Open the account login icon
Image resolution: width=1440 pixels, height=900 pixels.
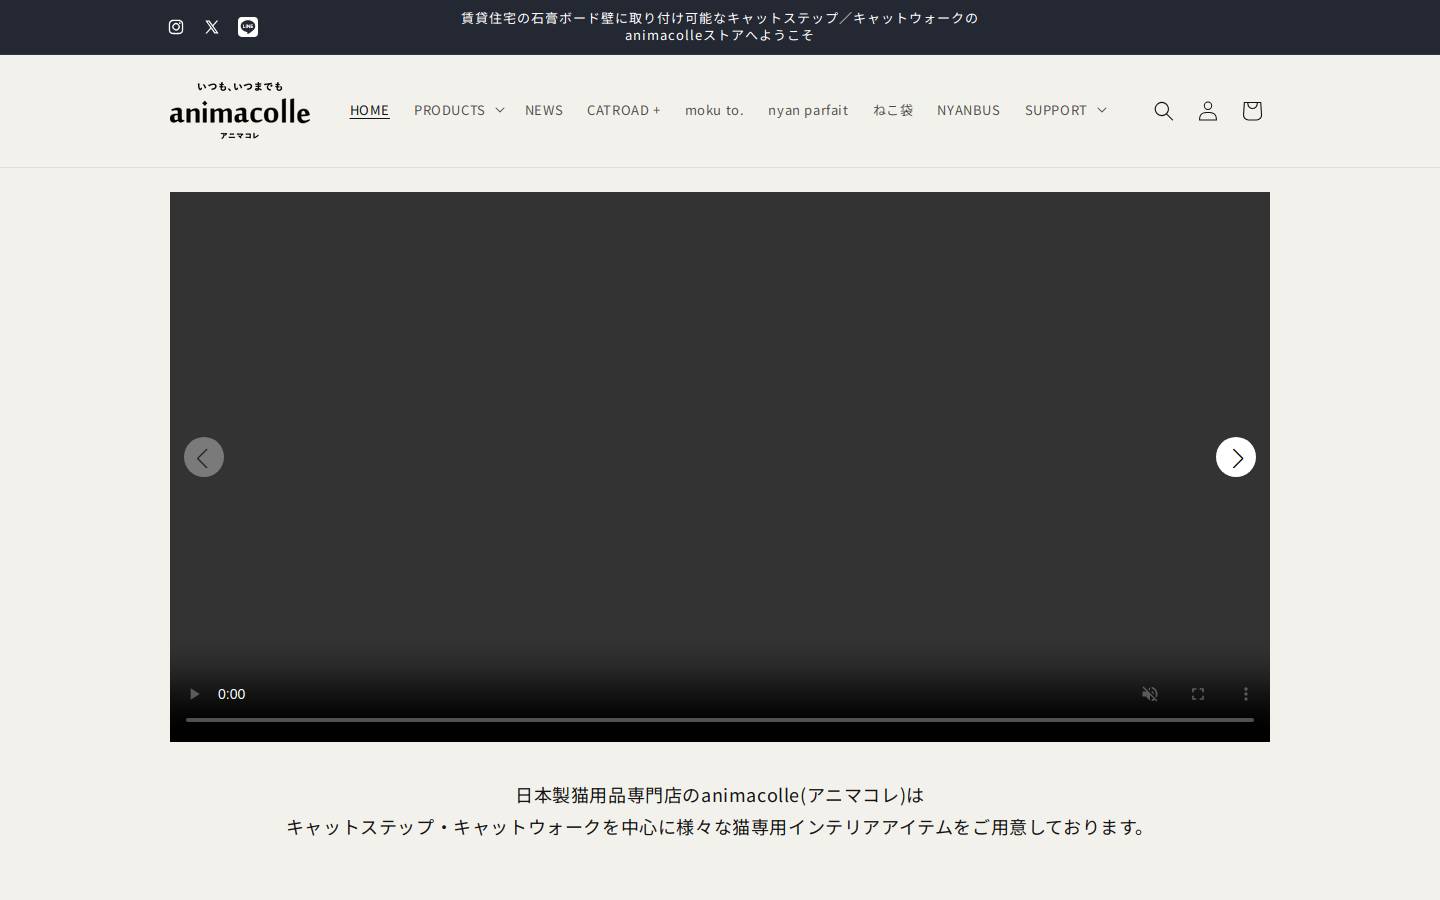click(x=1208, y=111)
